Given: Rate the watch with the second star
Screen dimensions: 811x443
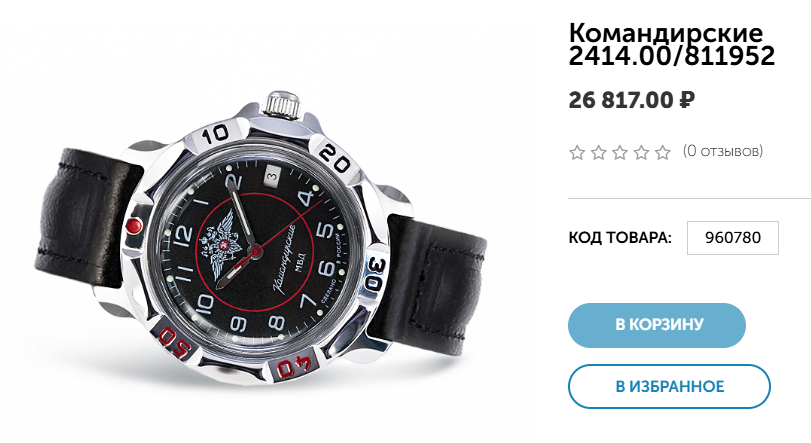Looking at the screenshot, I should [x=598, y=152].
